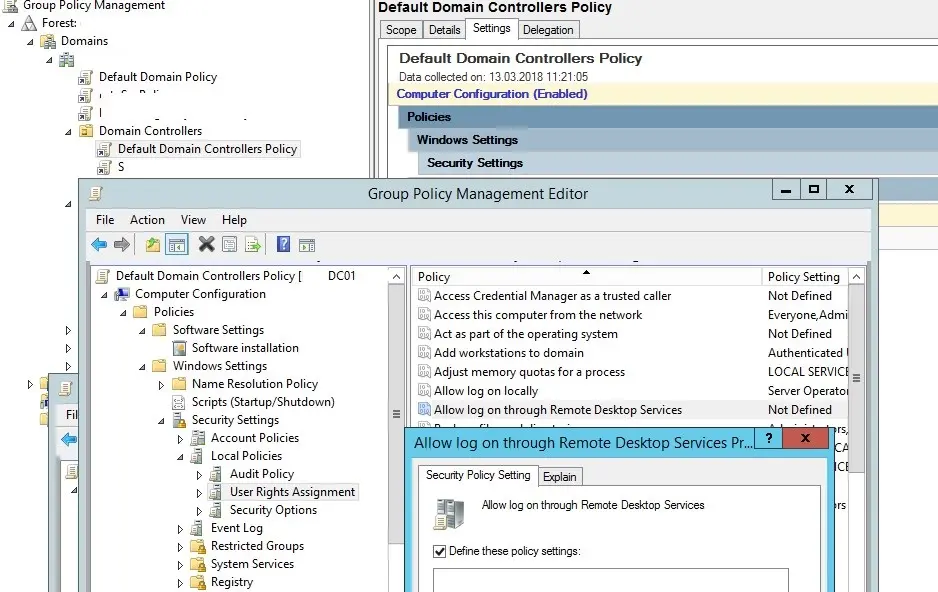Click the Properties toolbar icon
Image resolution: width=938 pixels, height=592 pixels.
pos(230,244)
